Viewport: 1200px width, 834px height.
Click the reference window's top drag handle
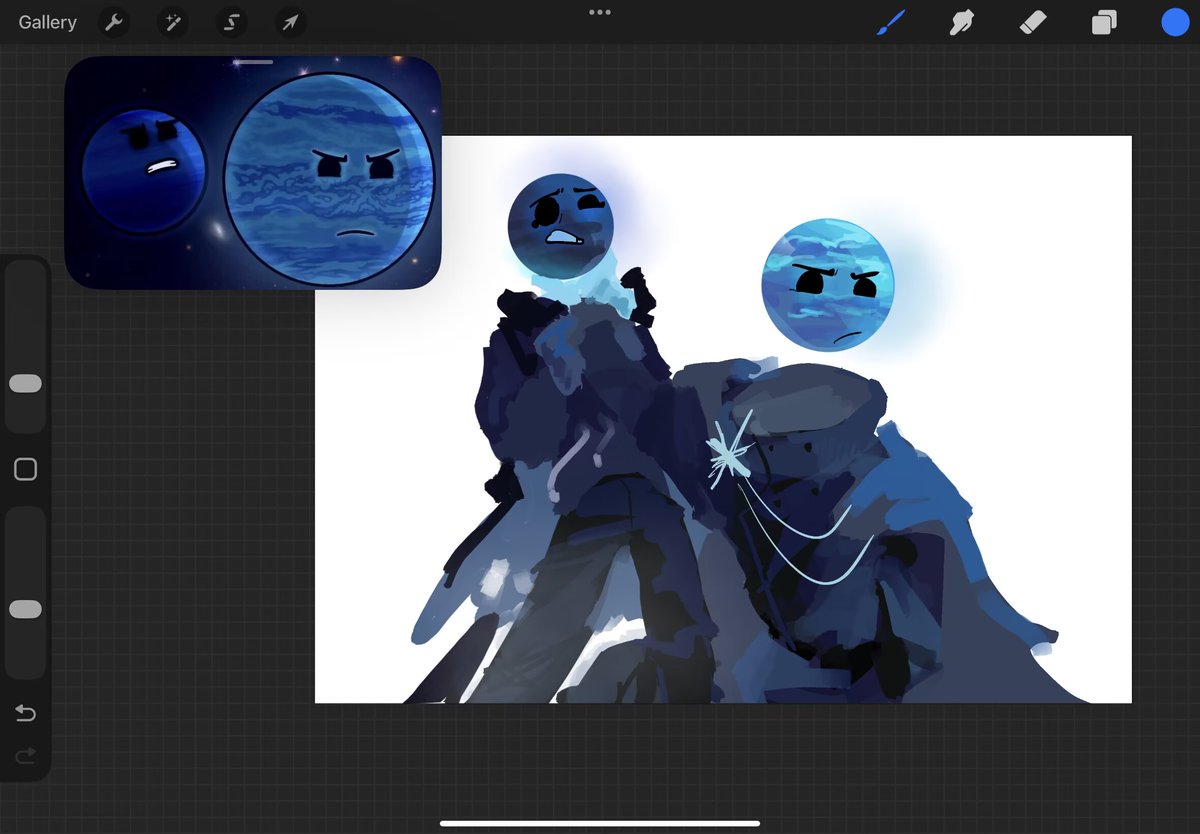(x=253, y=62)
